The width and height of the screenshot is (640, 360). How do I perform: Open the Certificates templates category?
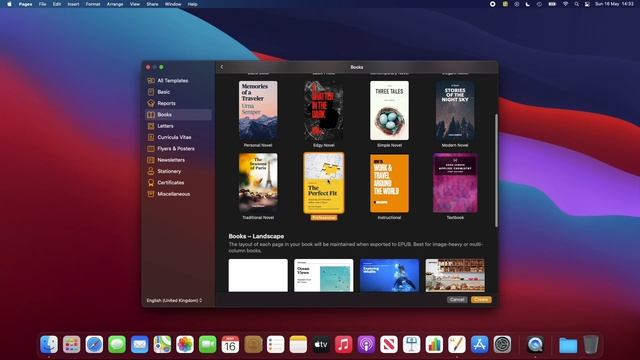[x=178, y=182]
